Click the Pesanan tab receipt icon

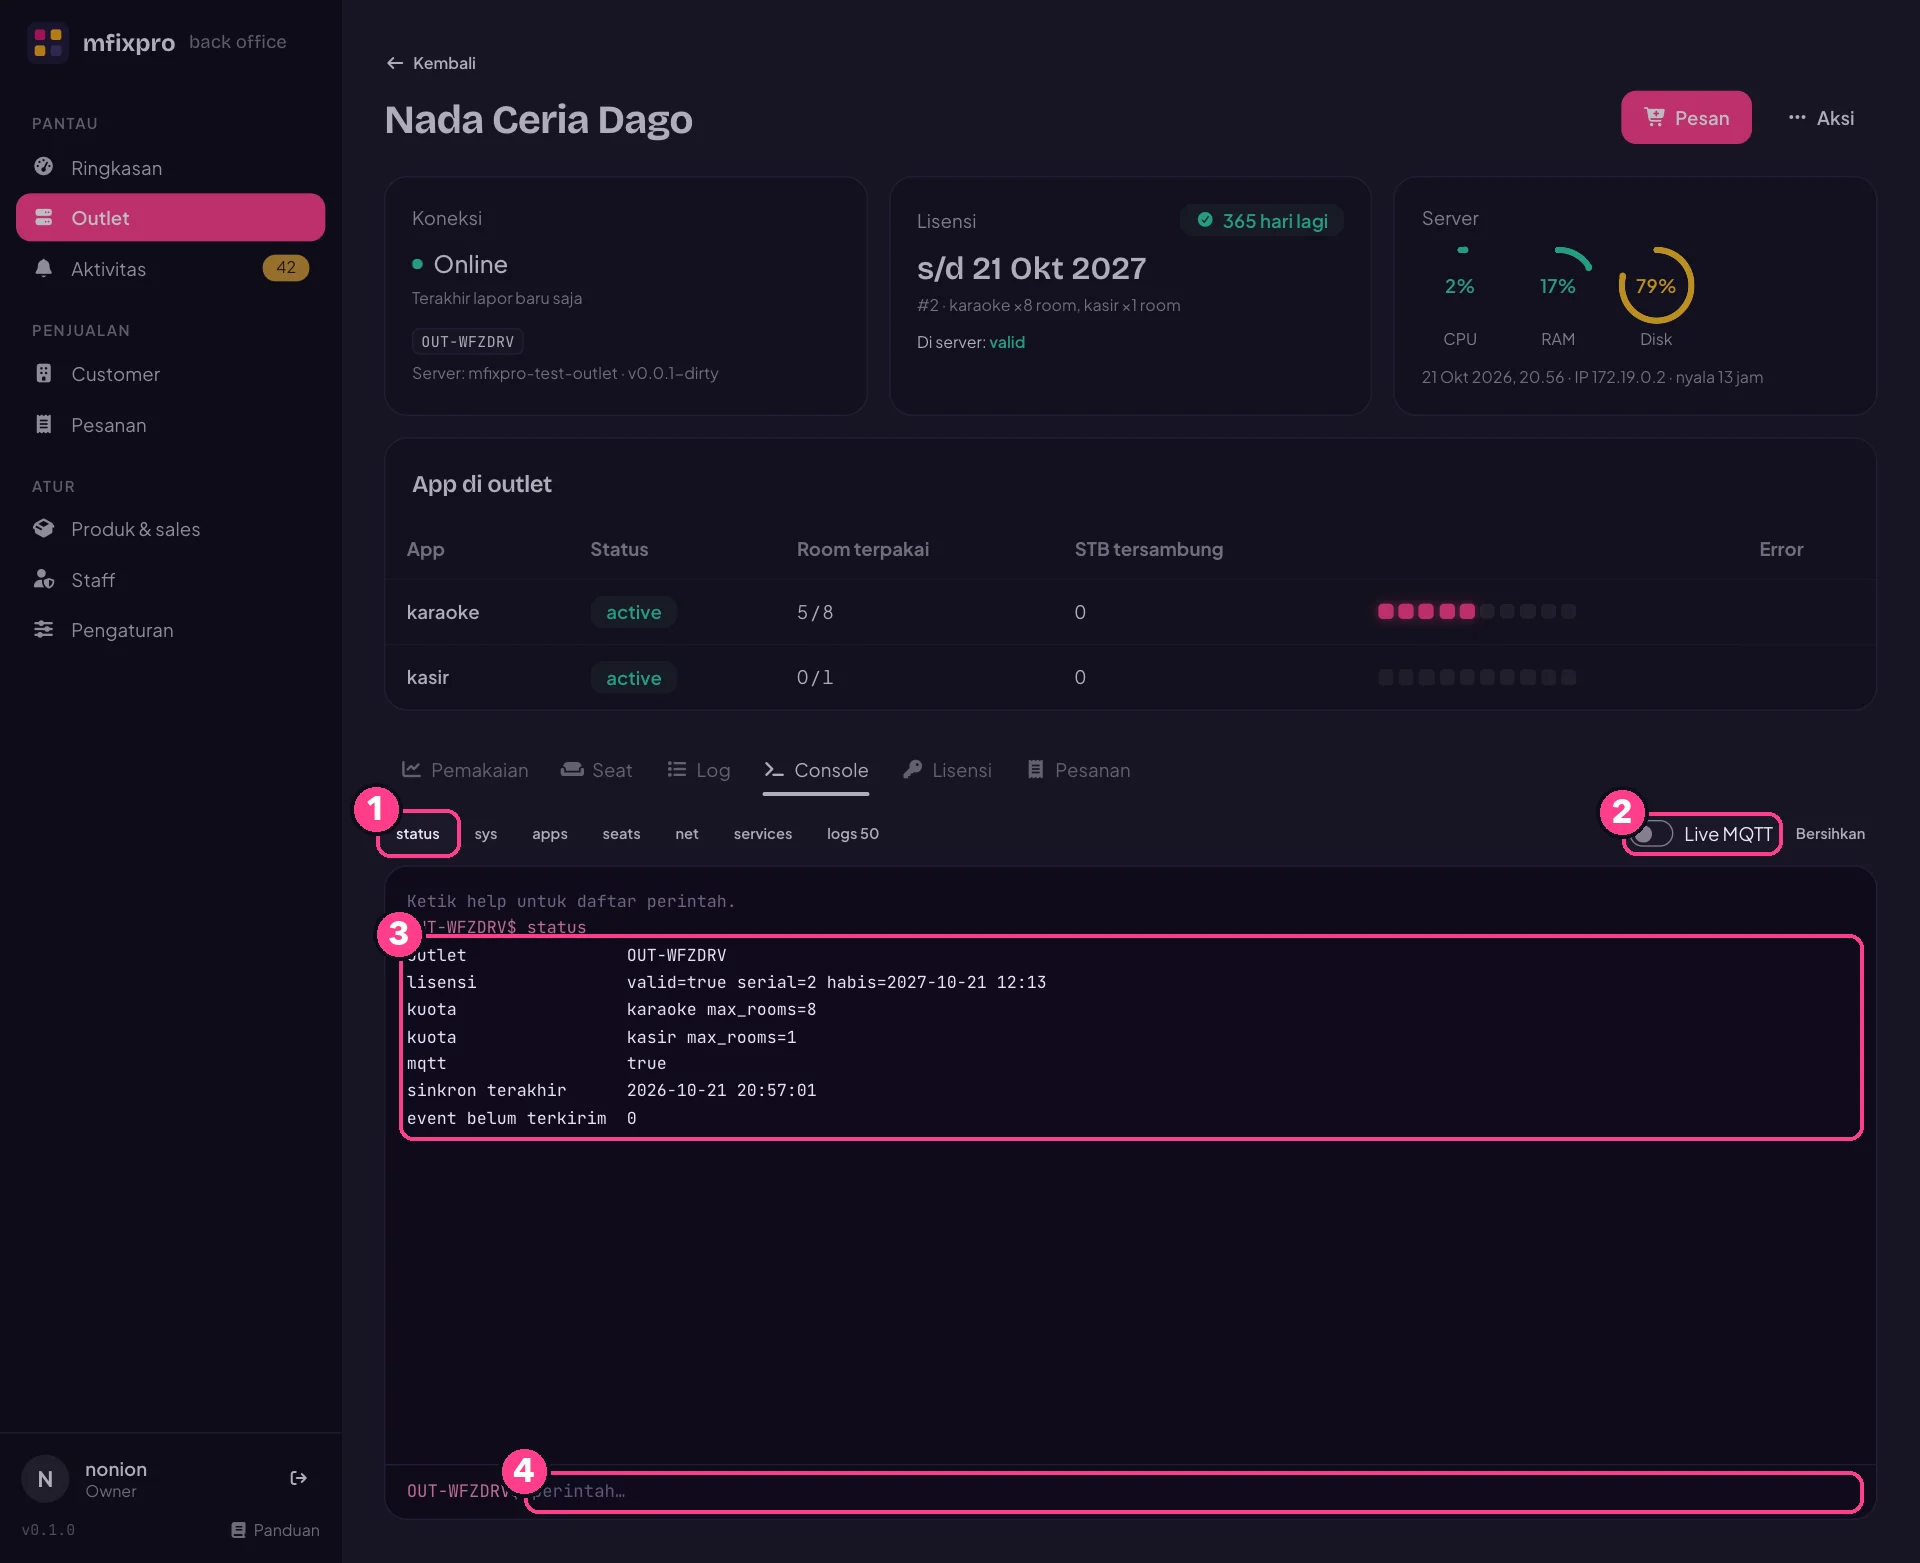(1036, 769)
